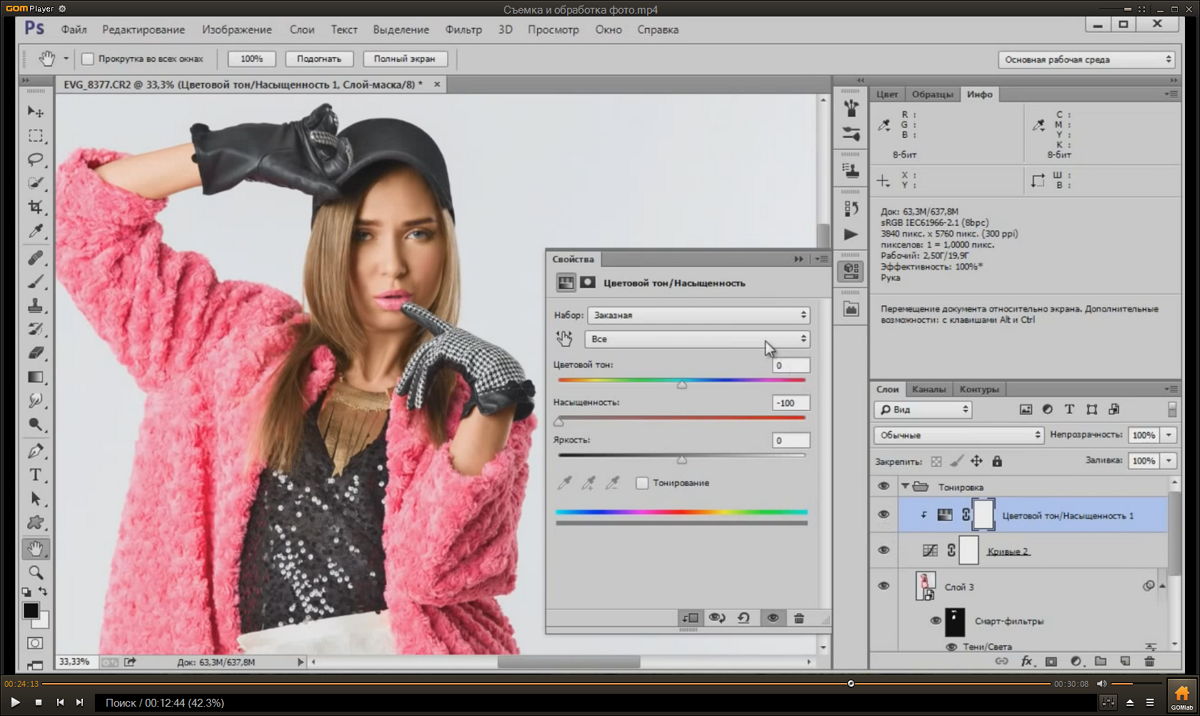Reset adjustment defaults in Properties panel
The image size is (1200, 716).
click(744, 618)
